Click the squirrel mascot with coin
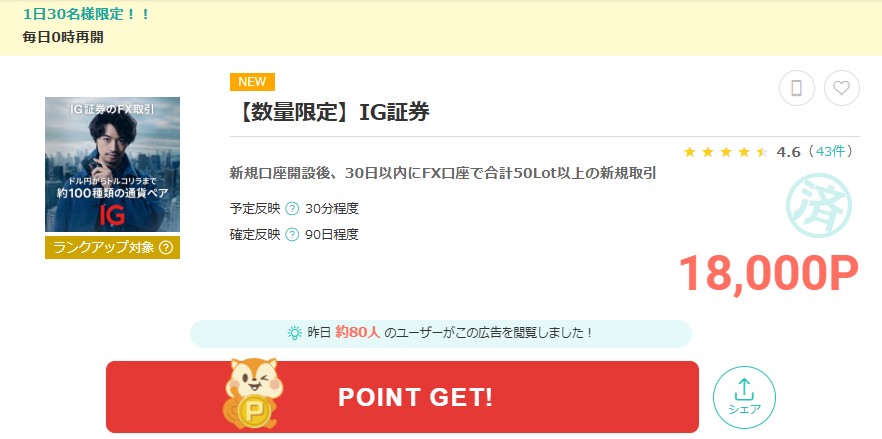Viewport: 882px width, 439px height. pyautogui.click(x=251, y=393)
